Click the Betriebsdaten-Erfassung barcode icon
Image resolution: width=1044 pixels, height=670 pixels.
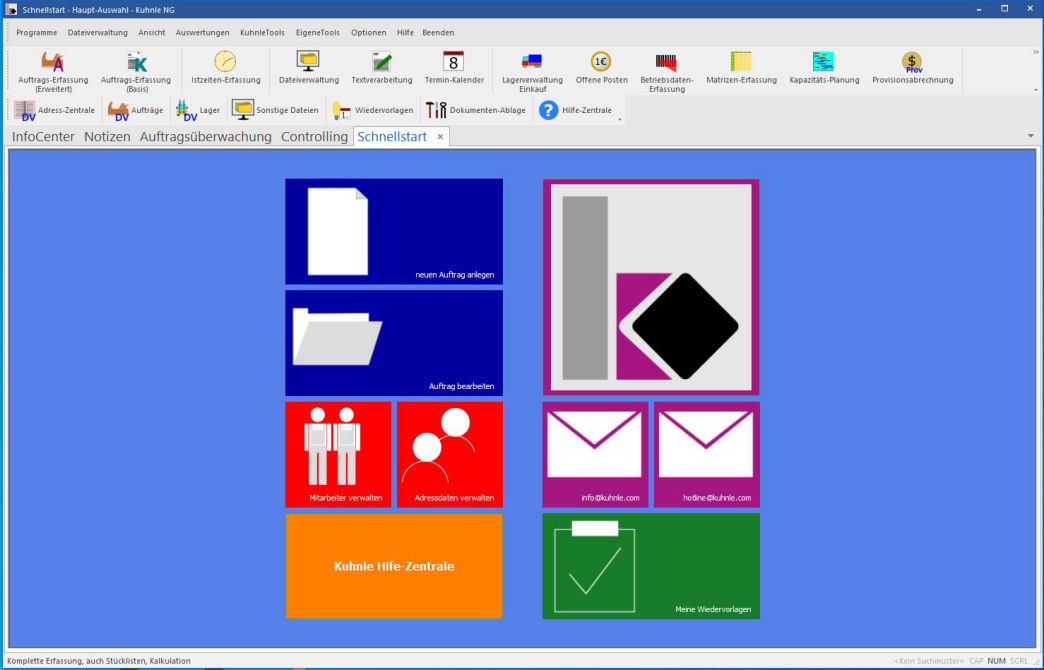[666, 62]
